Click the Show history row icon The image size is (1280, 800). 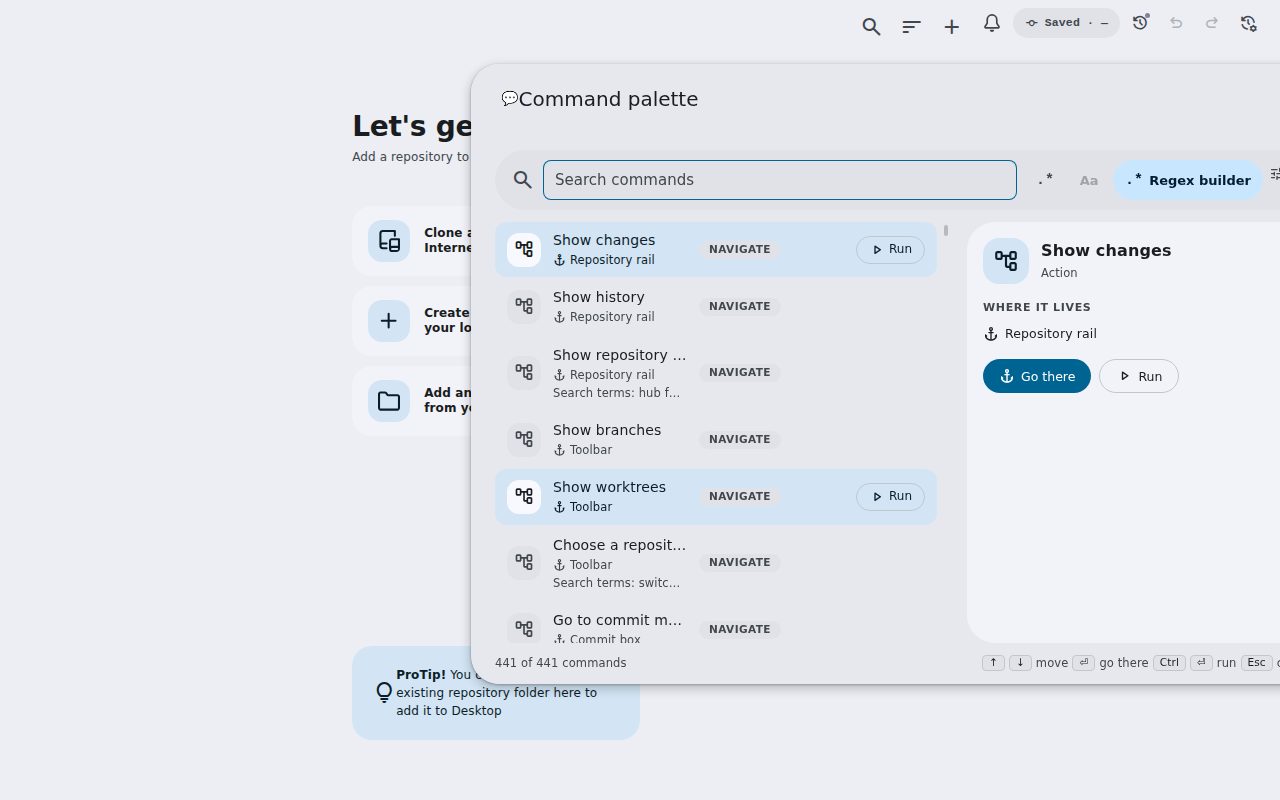pos(524,306)
